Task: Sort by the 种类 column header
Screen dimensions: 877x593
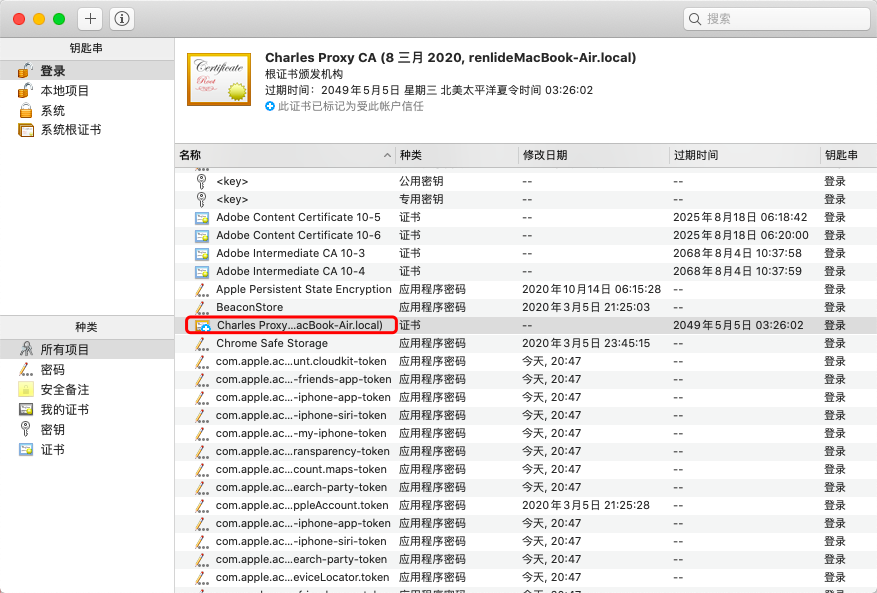Action: (x=457, y=155)
